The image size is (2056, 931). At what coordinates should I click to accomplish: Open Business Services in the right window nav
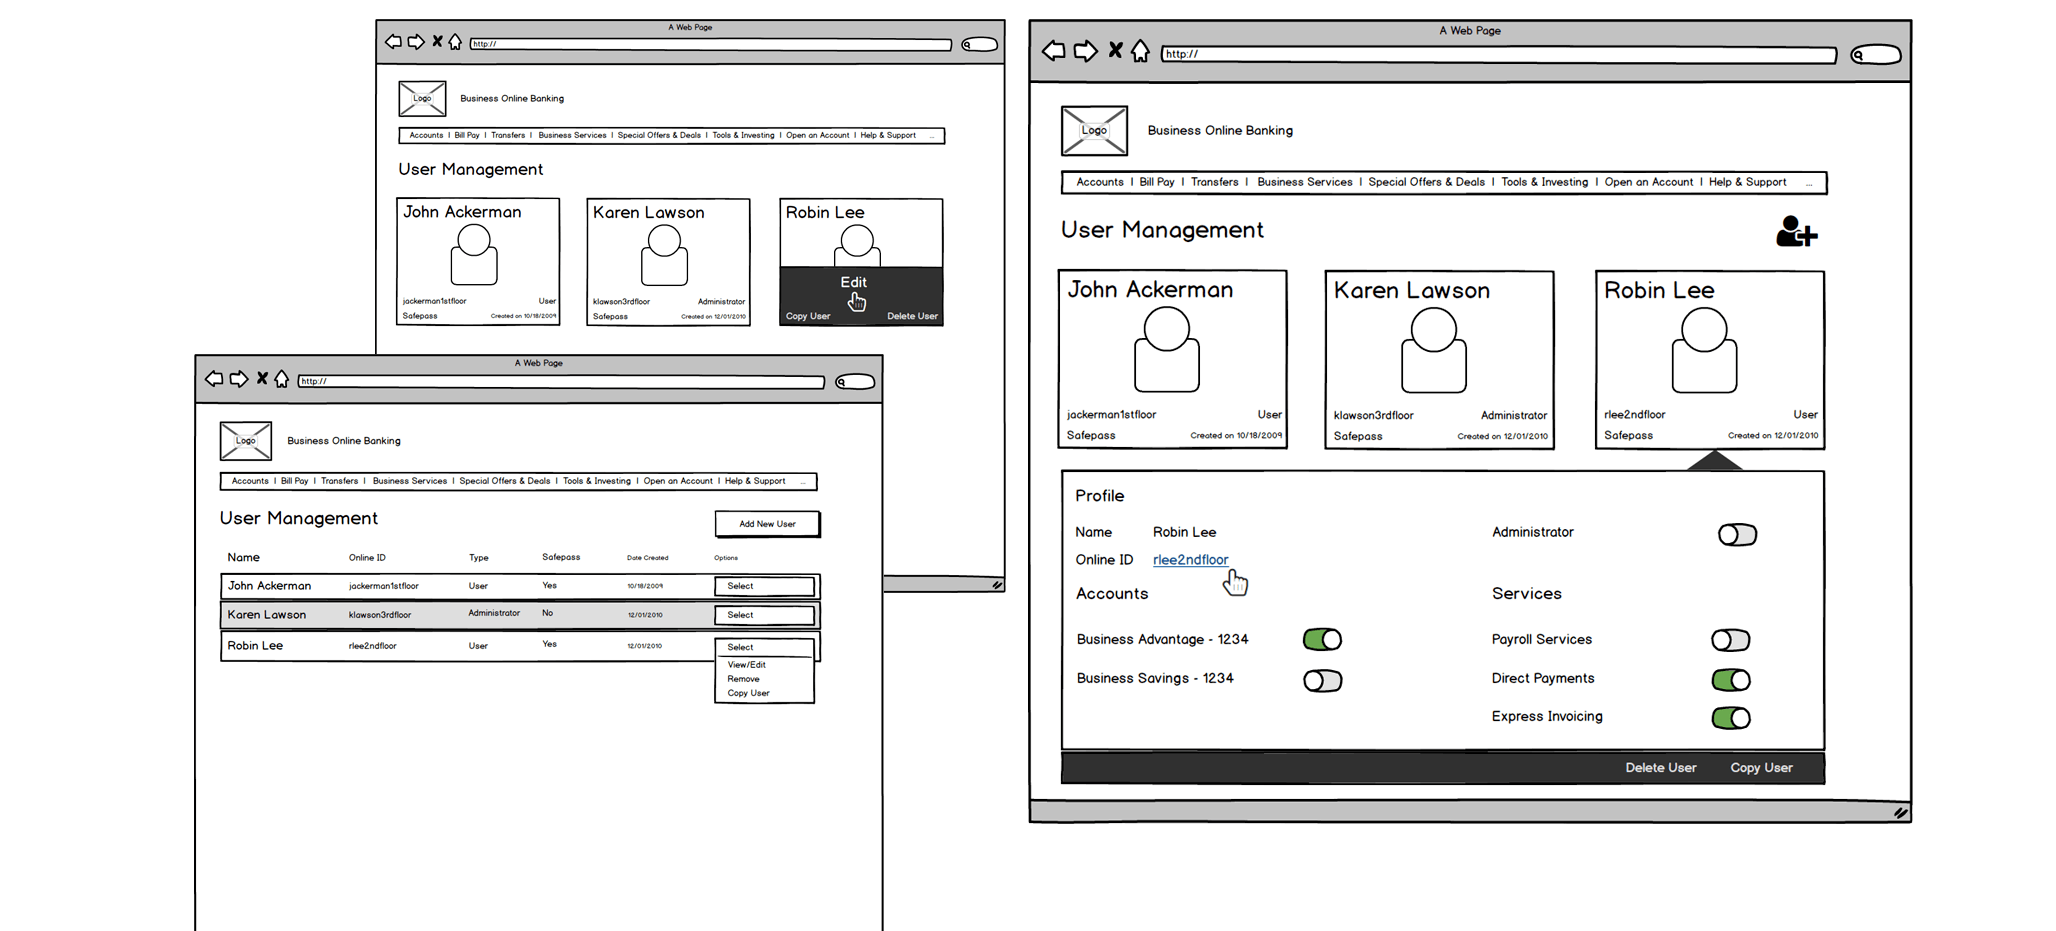1304,182
